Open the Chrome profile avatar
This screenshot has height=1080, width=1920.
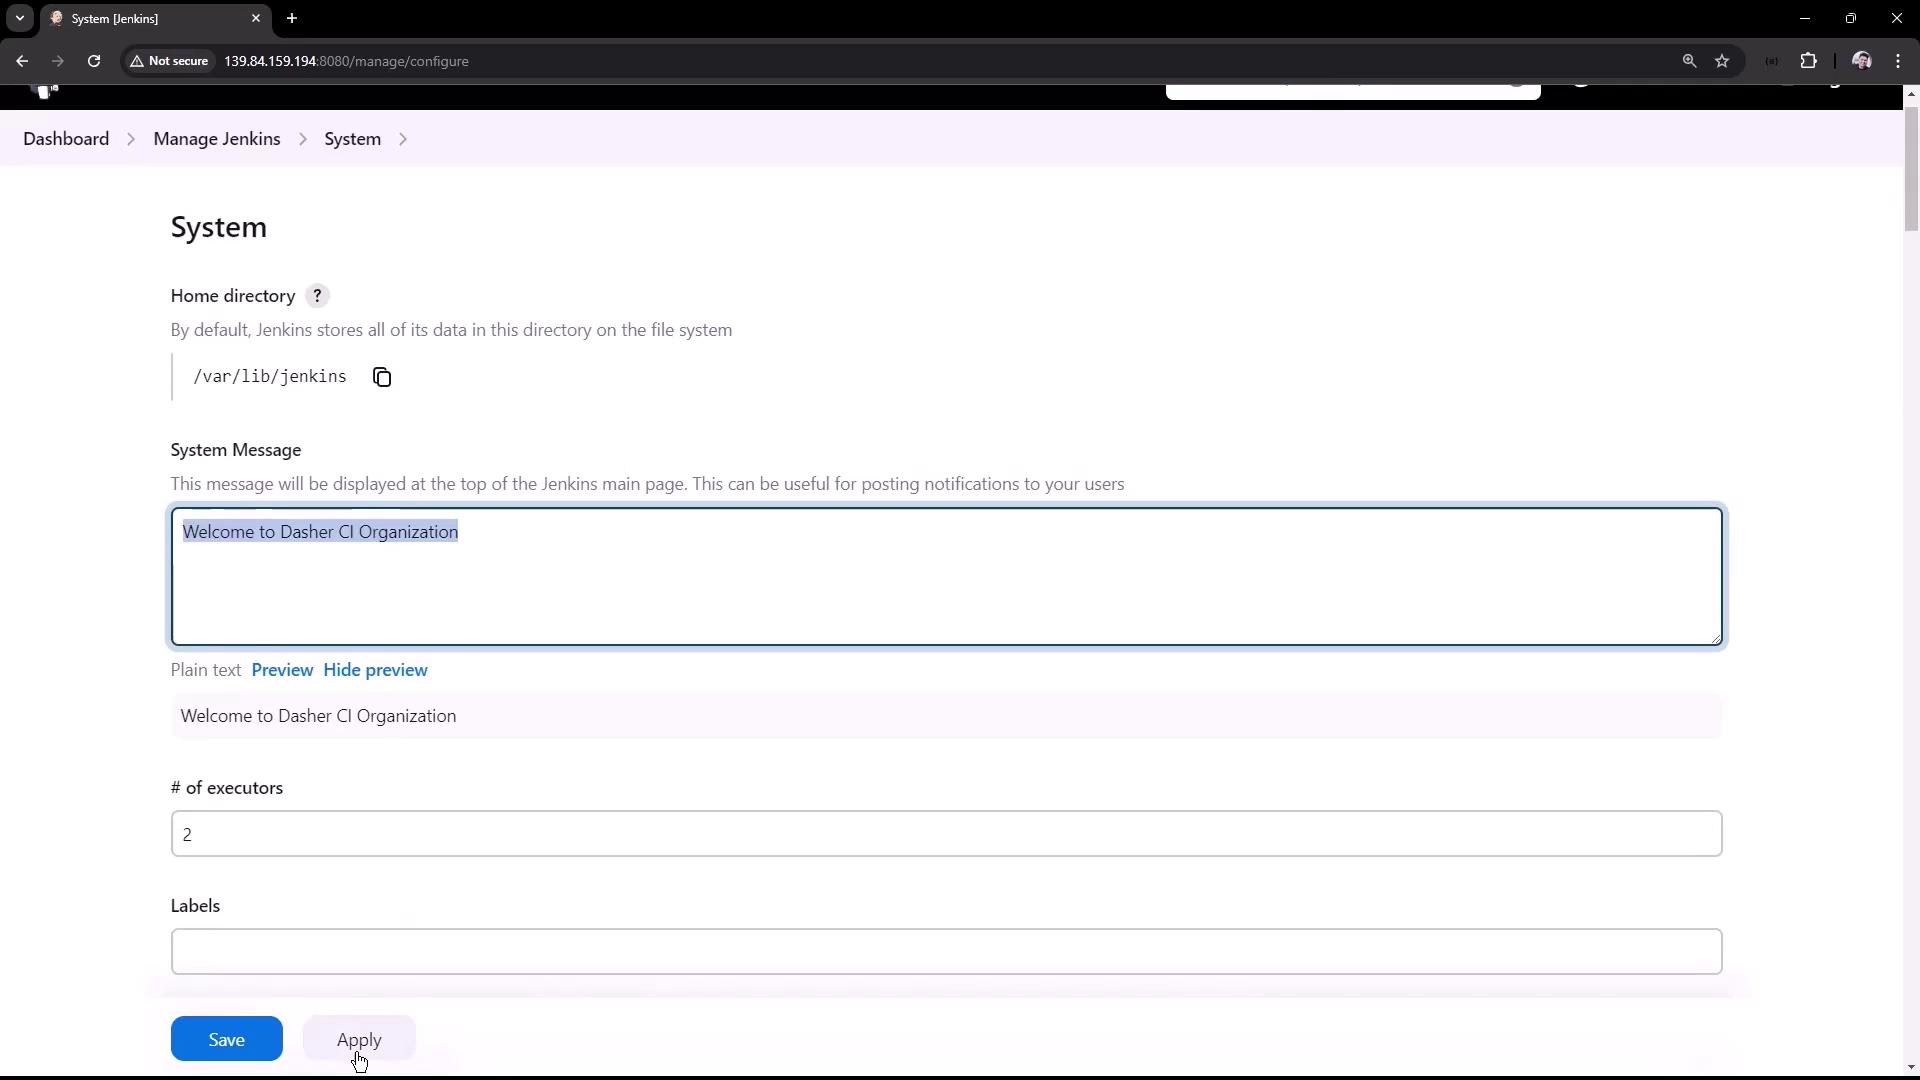(x=1861, y=61)
